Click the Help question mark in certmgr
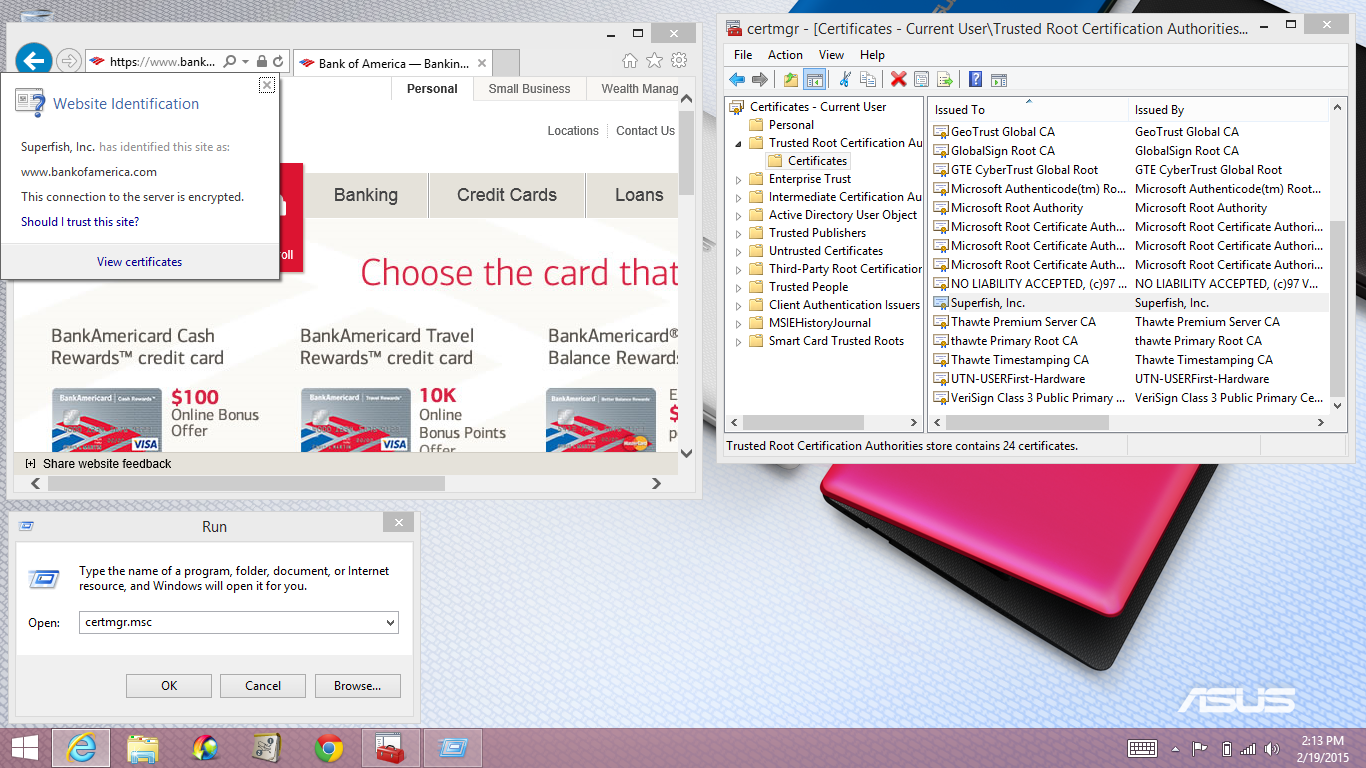Screen dimensions: 1366x768 point(975,80)
